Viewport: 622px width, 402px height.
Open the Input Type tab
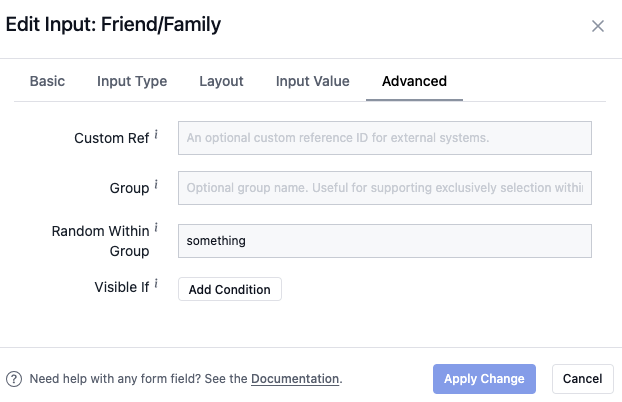132,81
